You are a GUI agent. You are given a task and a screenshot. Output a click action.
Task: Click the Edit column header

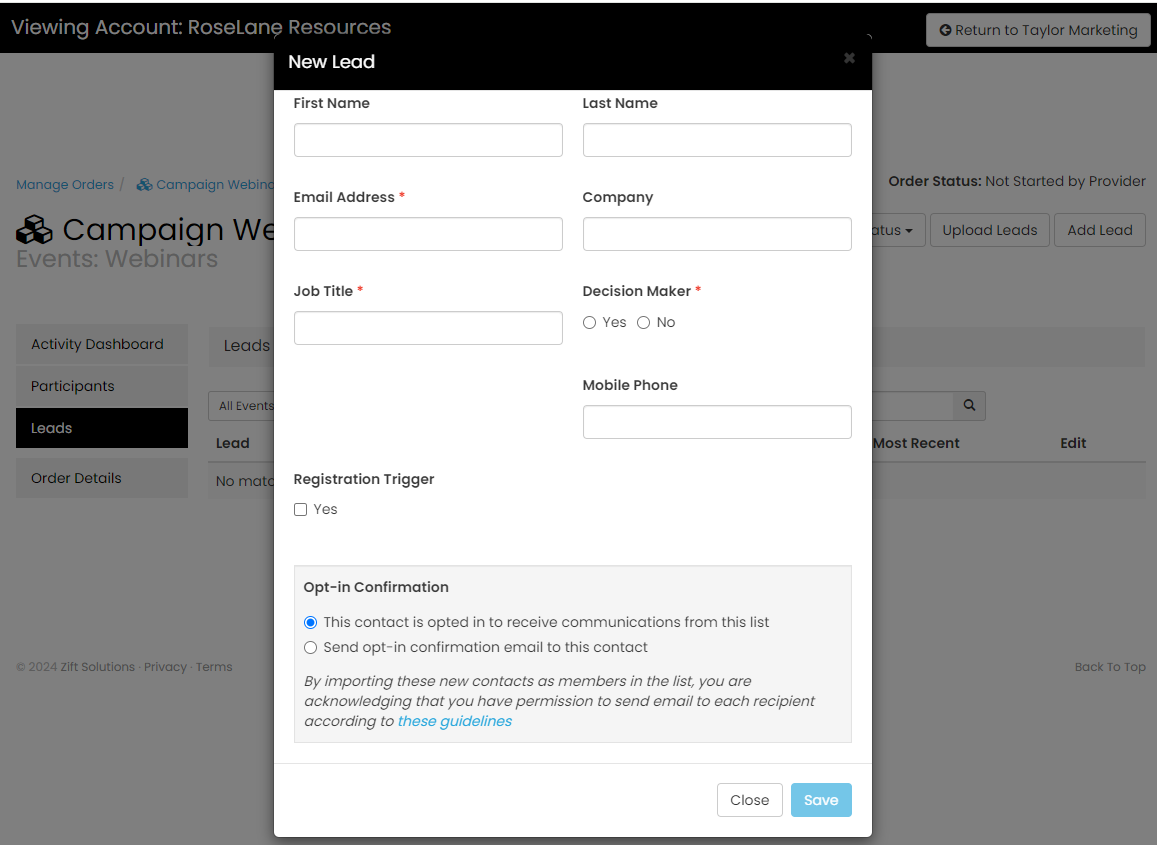pos(1073,444)
